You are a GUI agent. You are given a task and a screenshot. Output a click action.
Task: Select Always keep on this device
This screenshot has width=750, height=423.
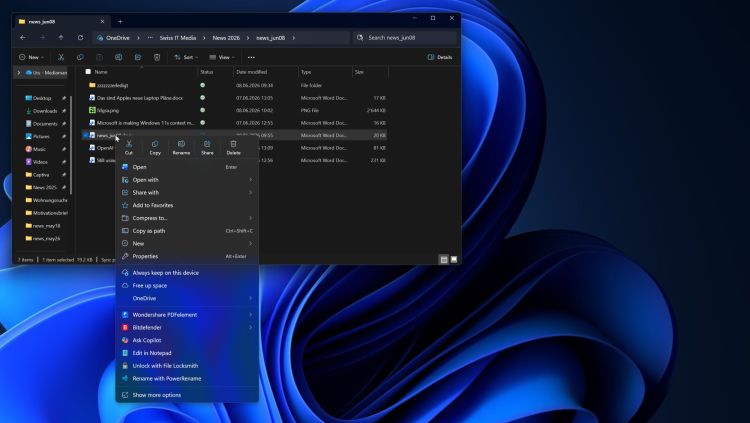coord(187,273)
